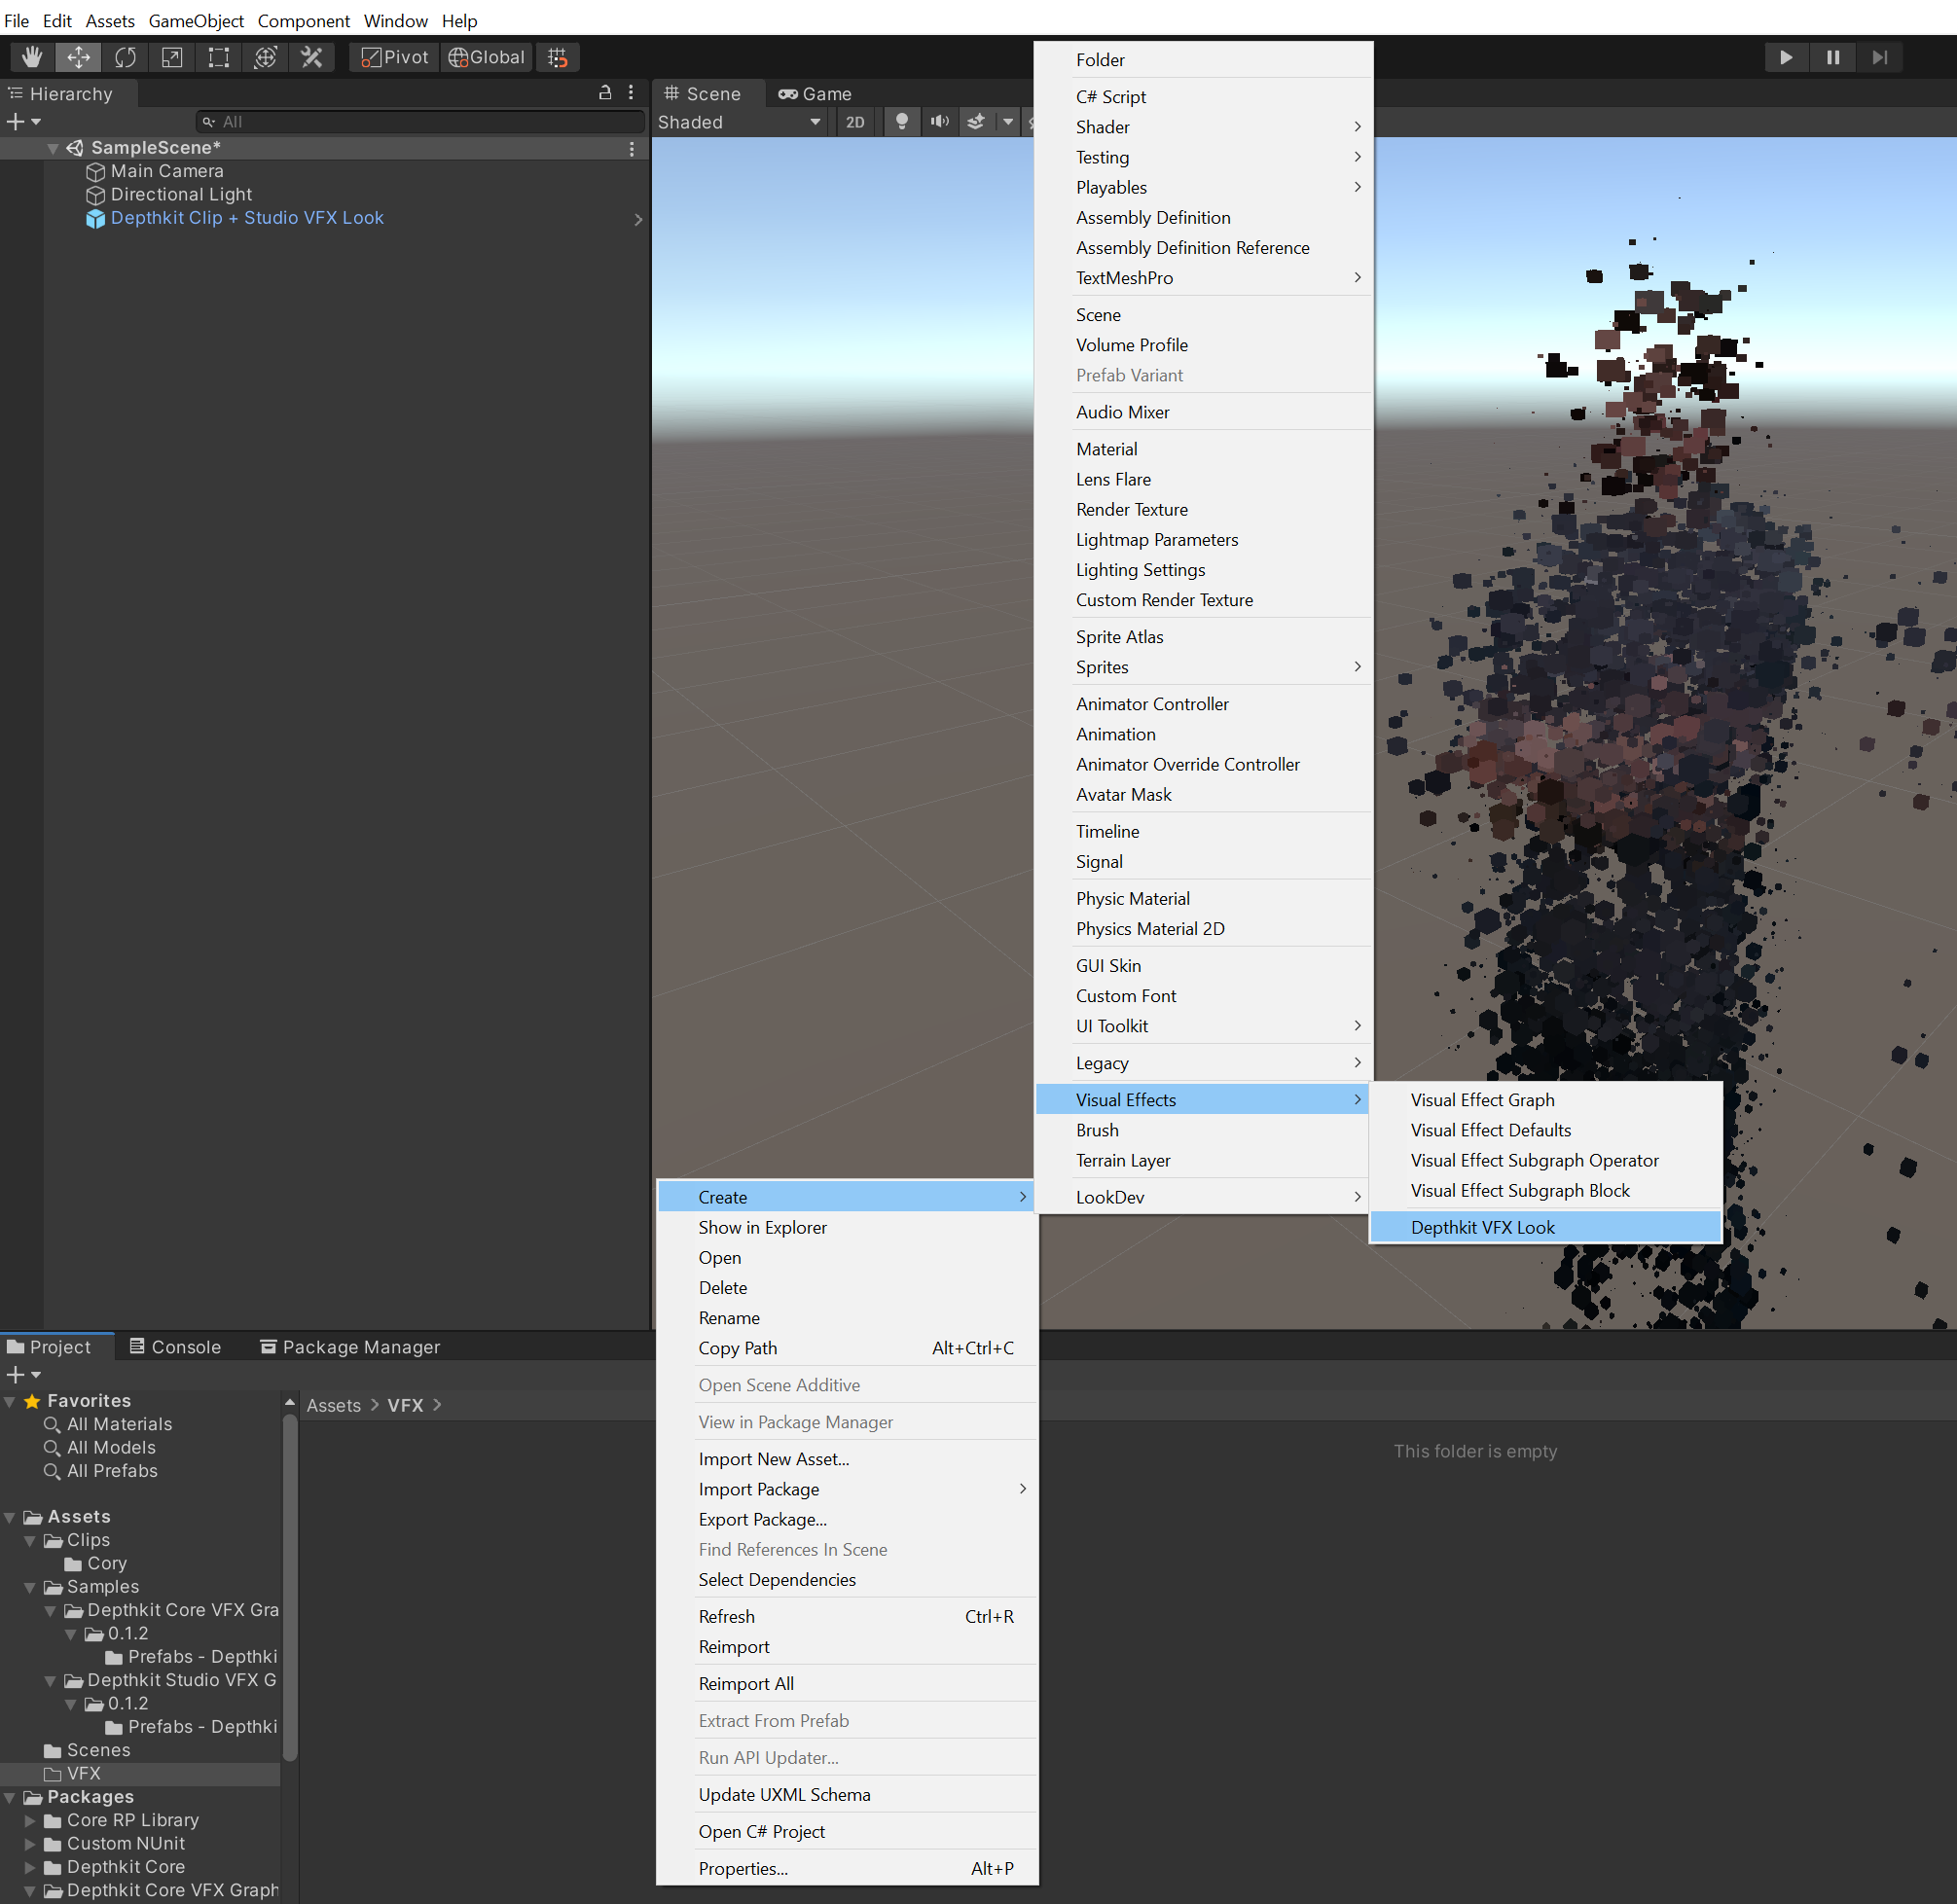Select the Rotate tool
The width and height of the screenshot is (1957, 1904).
click(x=125, y=57)
